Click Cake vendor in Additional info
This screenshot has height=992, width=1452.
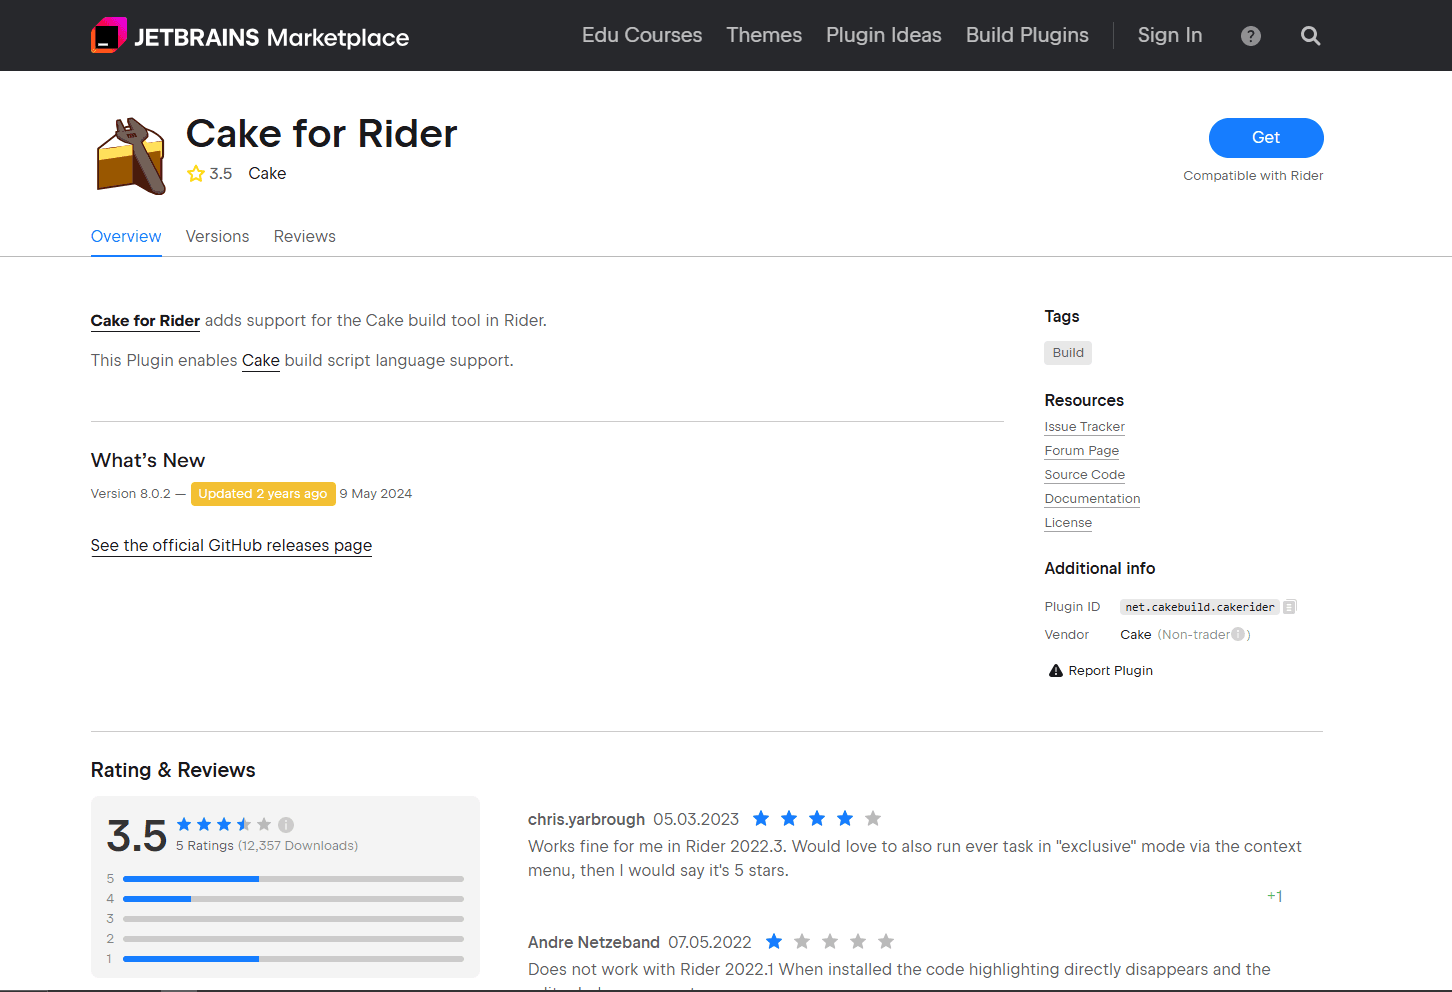click(1135, 634)
